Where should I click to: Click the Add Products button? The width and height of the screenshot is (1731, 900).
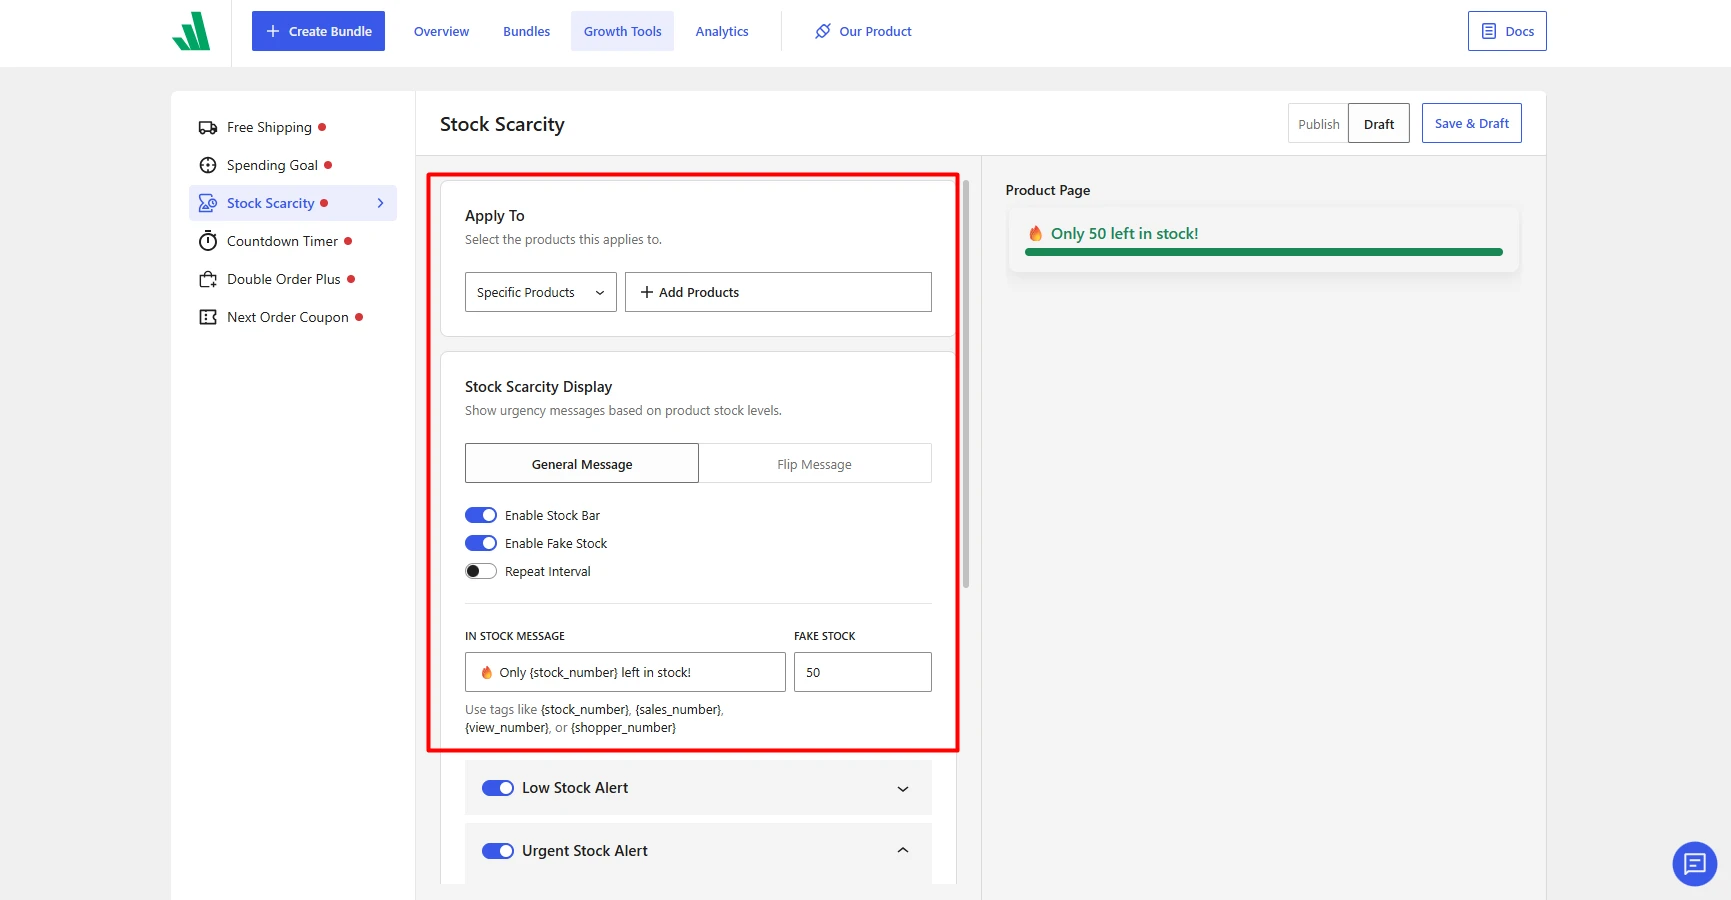(778, 292)
